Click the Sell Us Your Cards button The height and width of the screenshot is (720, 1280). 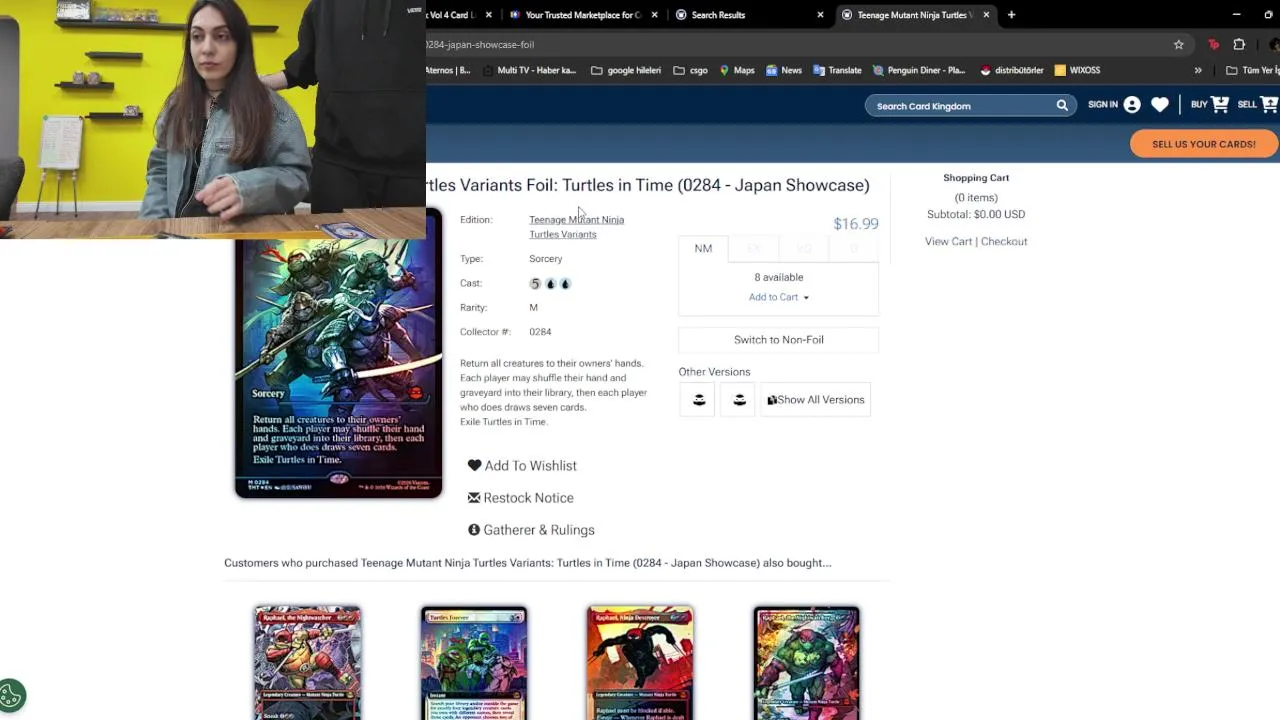click(x=1203, y=144)
